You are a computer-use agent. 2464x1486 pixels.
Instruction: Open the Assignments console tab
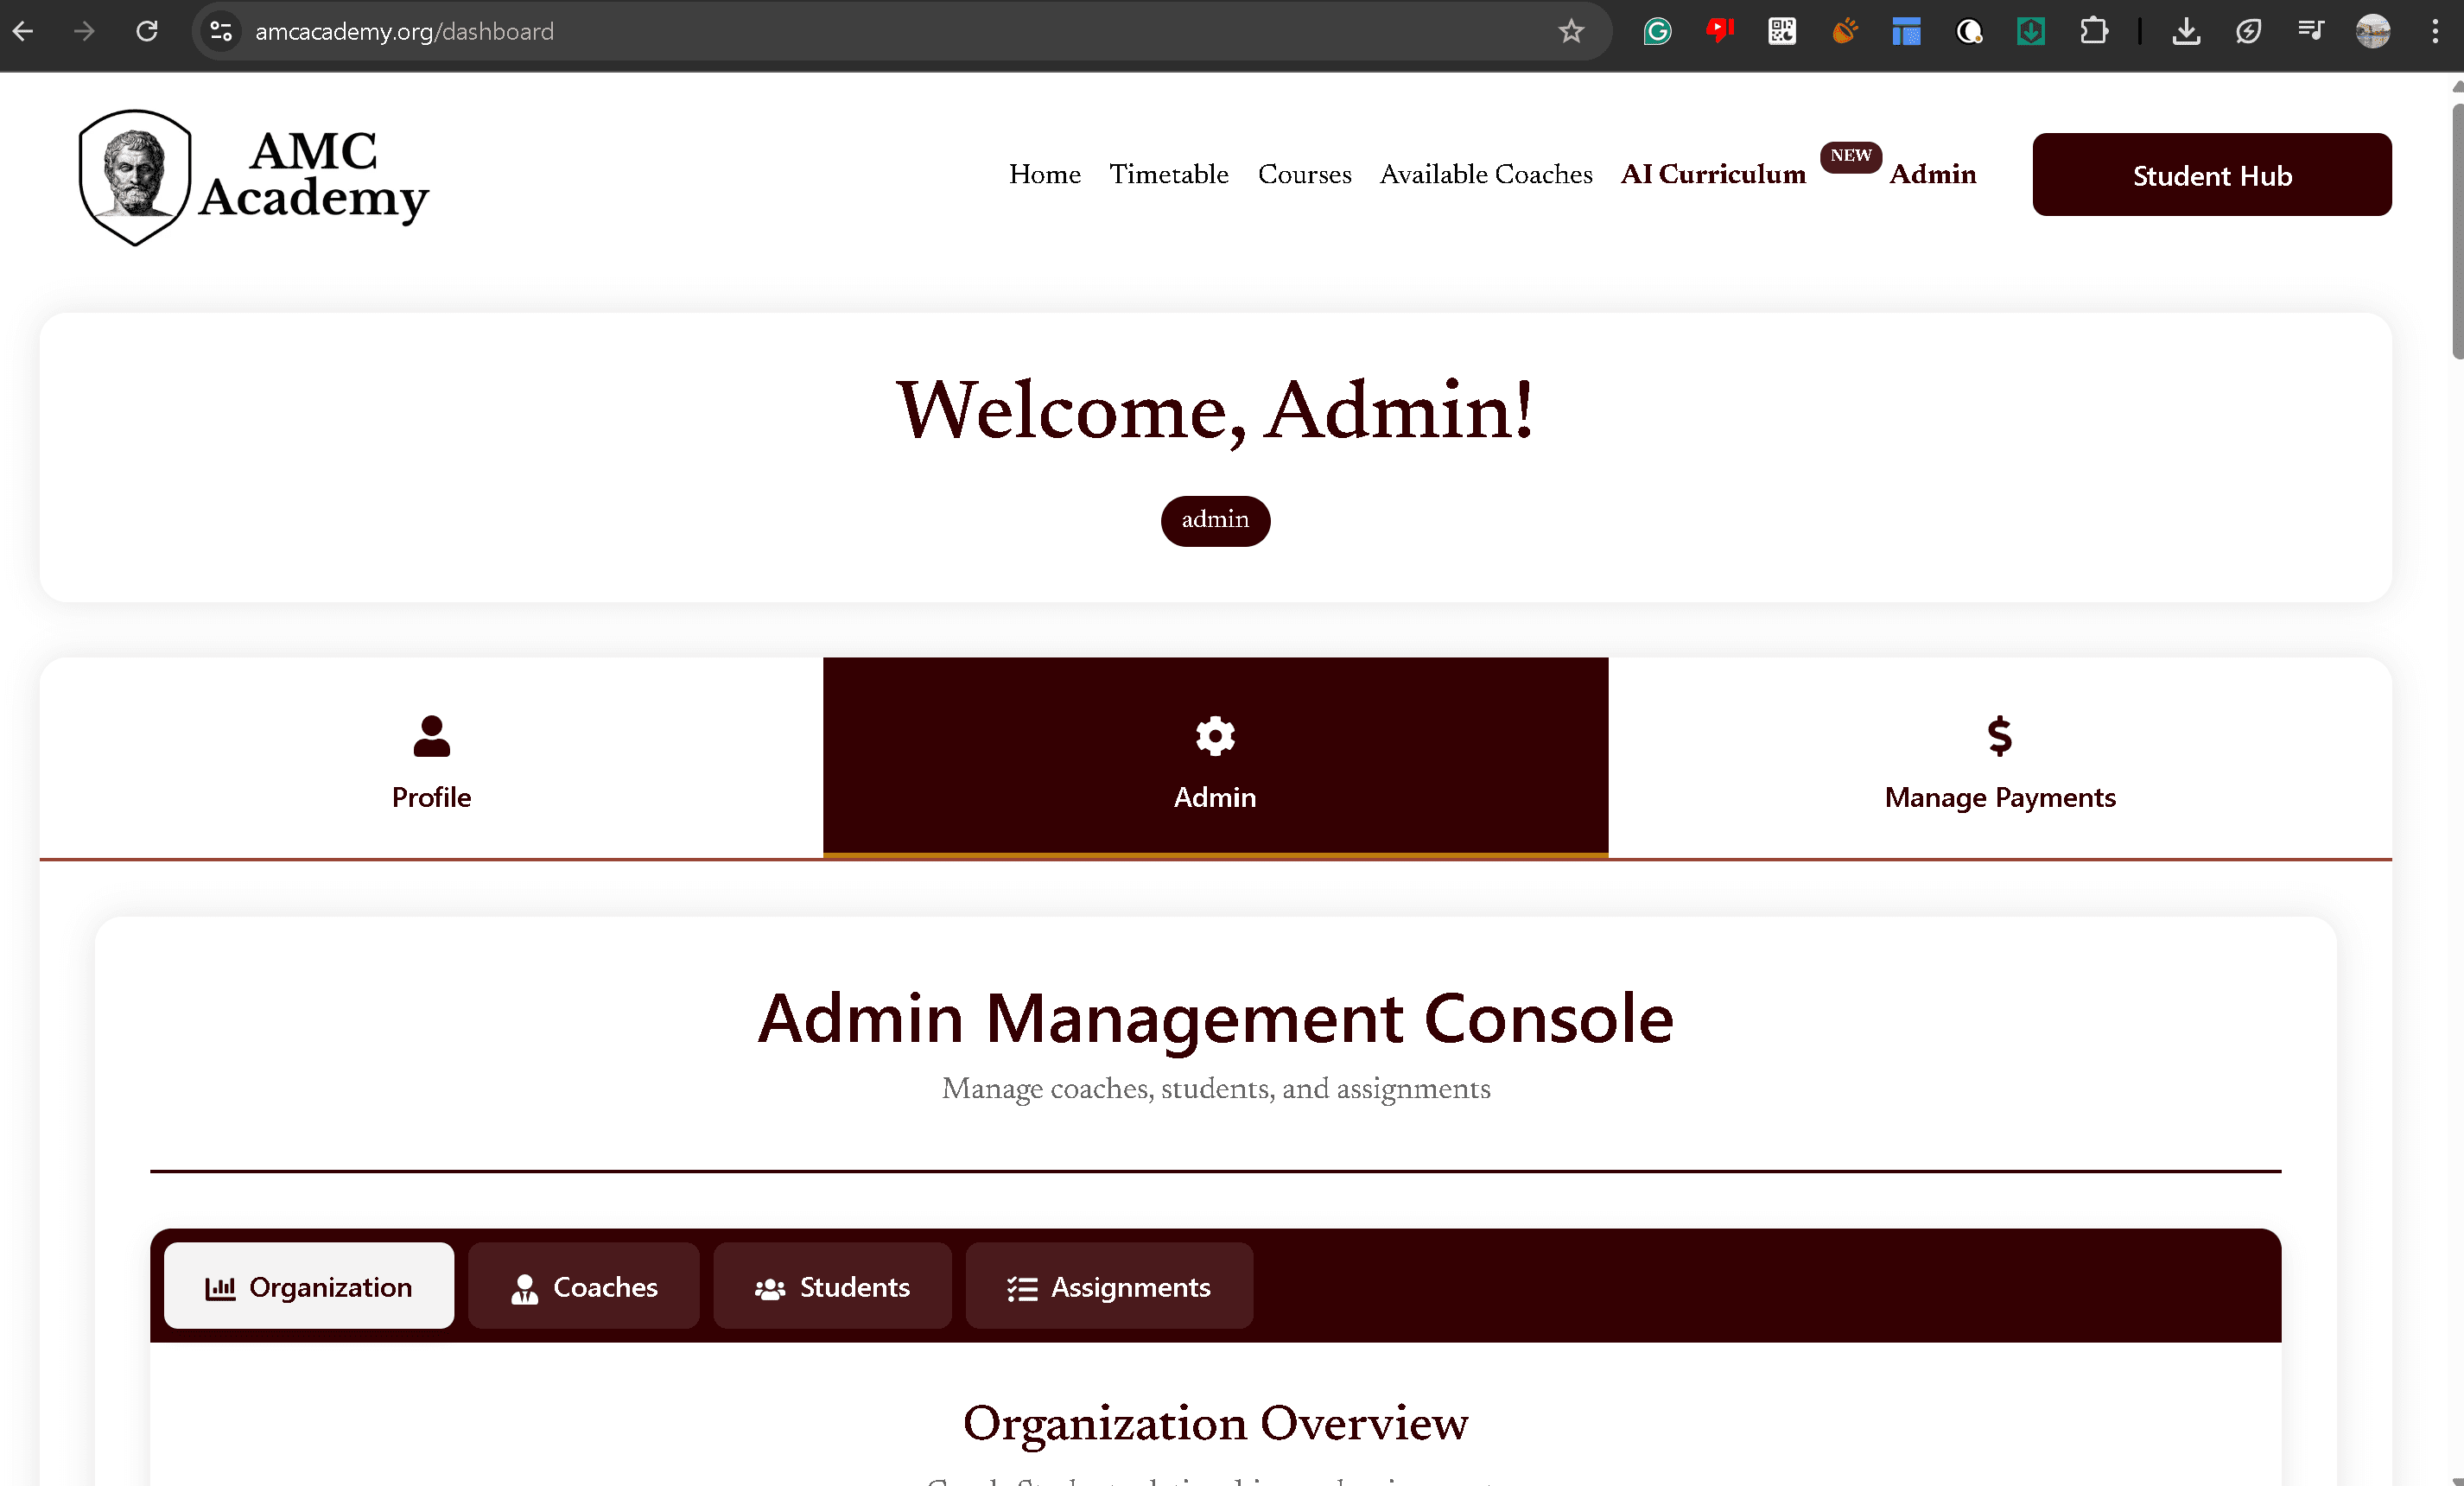click(1109, 1286)
